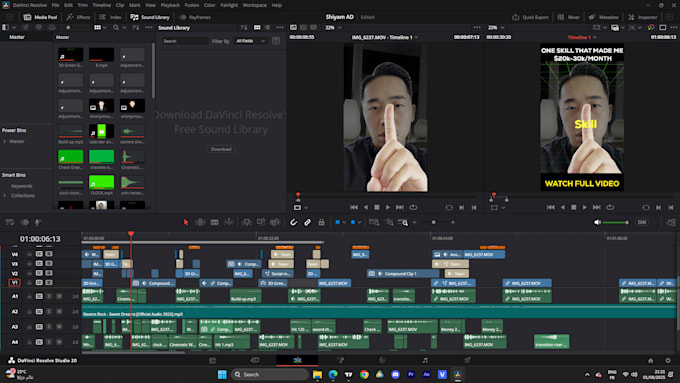
Task: Toggle Linked Selection chain icon
Action: (307, 222)
